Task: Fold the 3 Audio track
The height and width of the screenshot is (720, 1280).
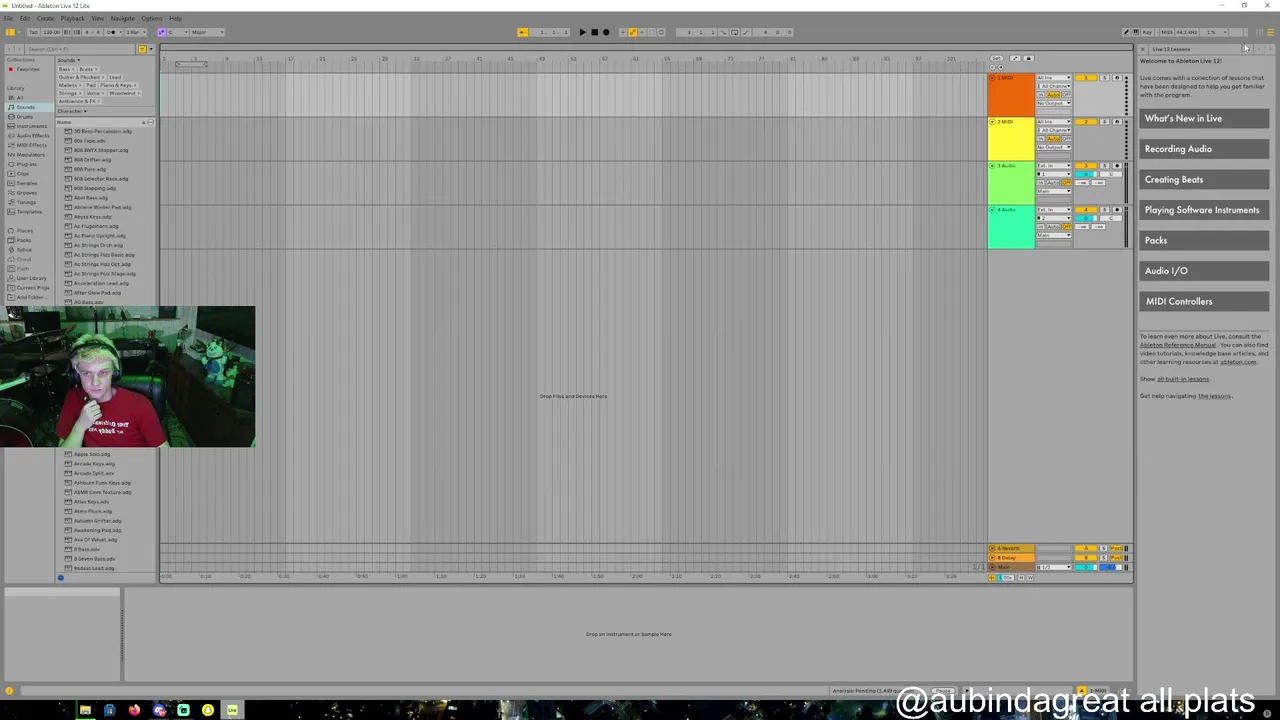Action: point(992,166)
